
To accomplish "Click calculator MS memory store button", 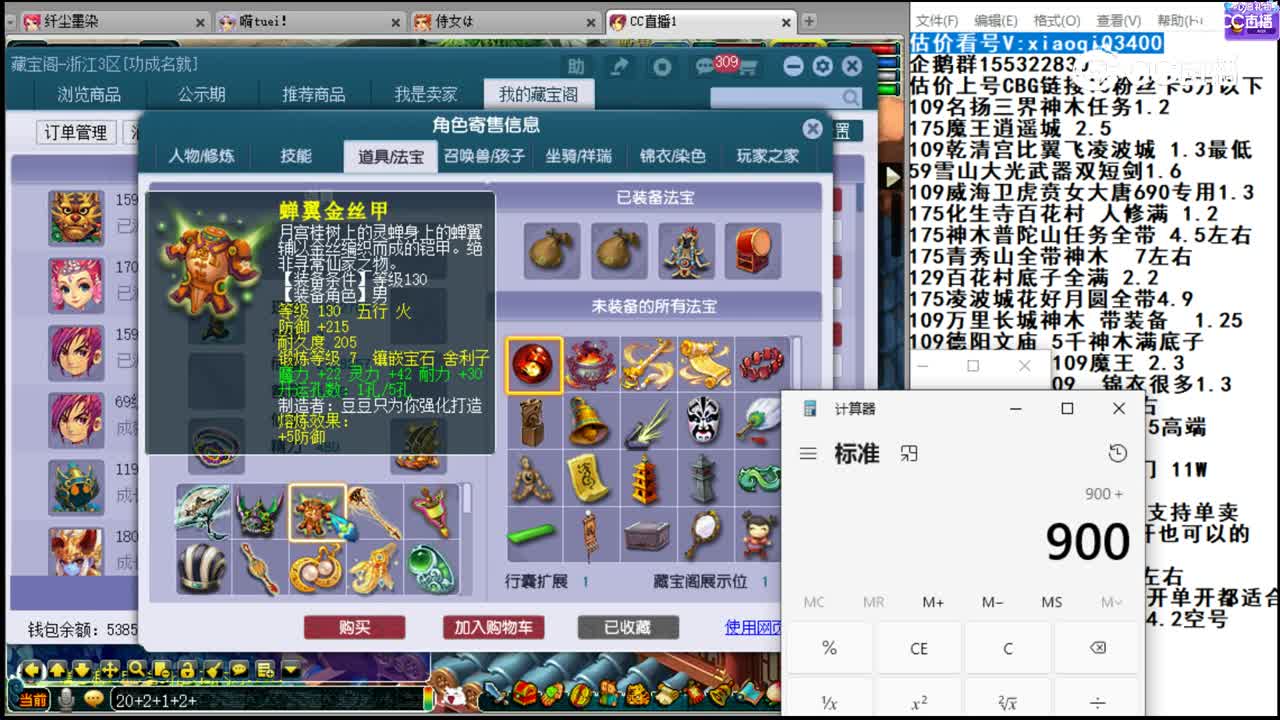I will (x=1052, y=602).
